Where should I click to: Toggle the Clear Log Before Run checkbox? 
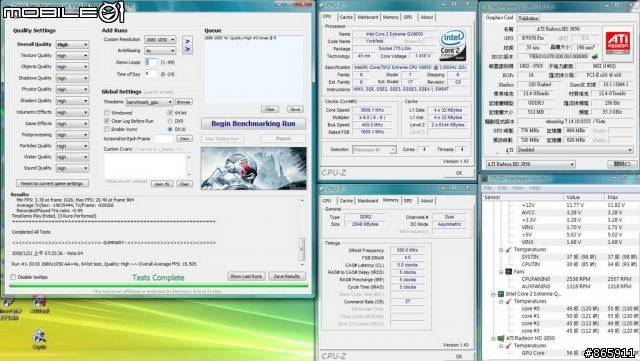click(107, 121)
